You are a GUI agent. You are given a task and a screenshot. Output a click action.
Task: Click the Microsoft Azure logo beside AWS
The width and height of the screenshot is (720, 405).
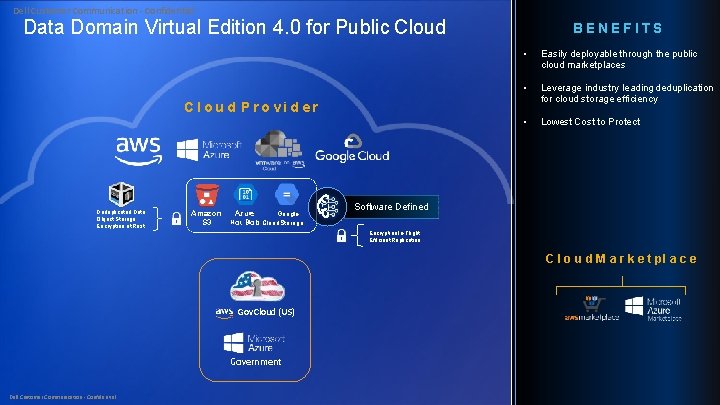pyautogui.click(x=209, y=150)
